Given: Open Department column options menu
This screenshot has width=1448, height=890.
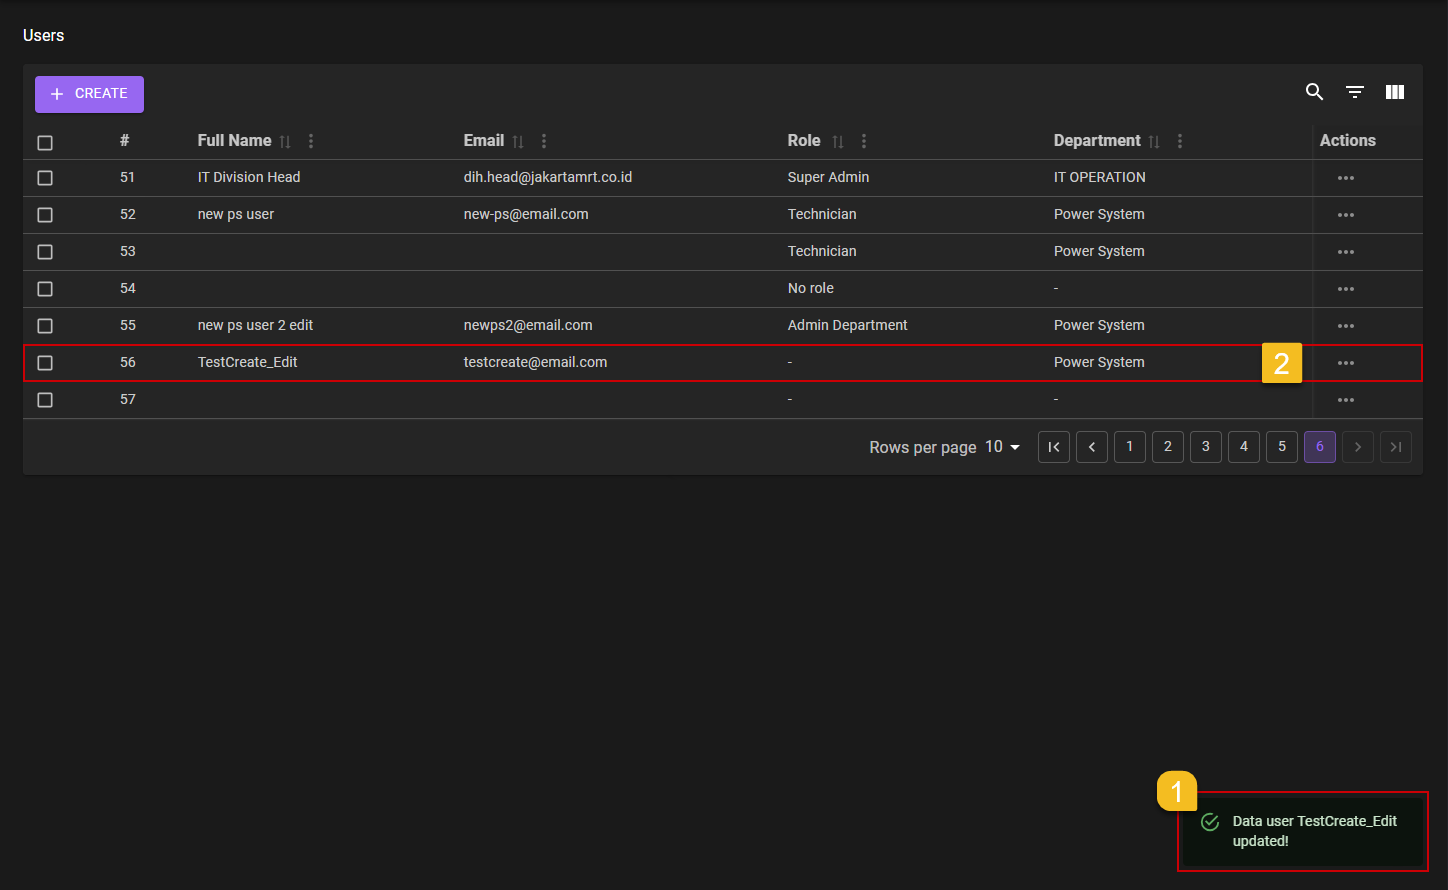Looking at the screenshot, I should (1180, 141).
